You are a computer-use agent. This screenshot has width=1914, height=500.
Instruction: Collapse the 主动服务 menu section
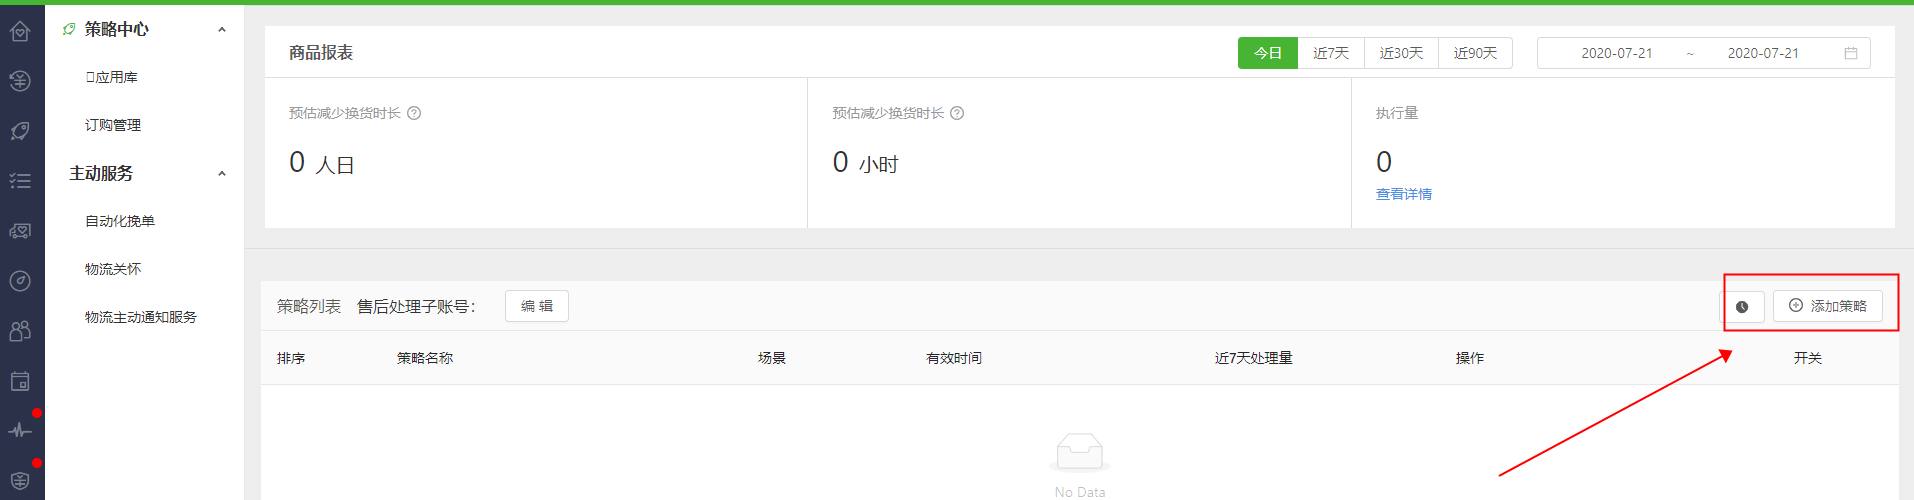(x=222, y=174)
